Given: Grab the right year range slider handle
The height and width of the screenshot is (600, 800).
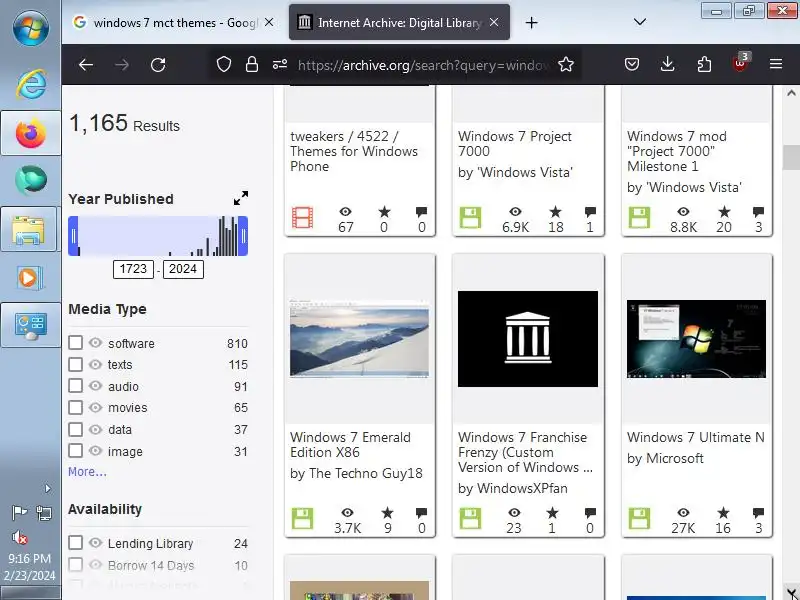Looking at the screenshot, I should tap(243, 236).
